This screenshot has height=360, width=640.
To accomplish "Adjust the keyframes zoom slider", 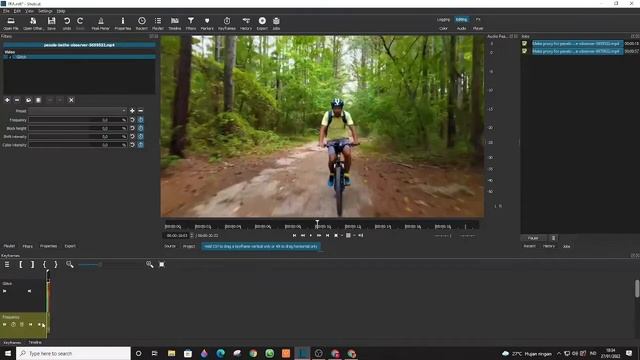I will coord(110,264).
